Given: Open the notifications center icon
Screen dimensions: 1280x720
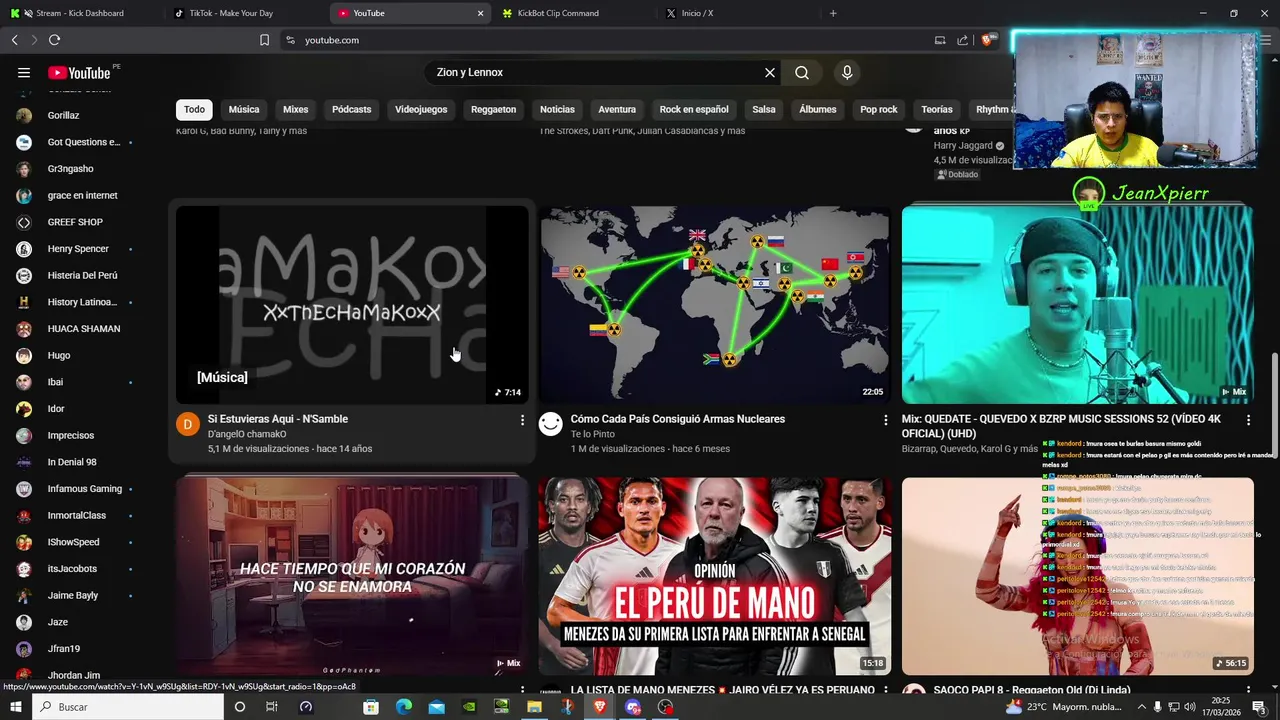Looking at the screenshot, I should (x=1259, y=707).
